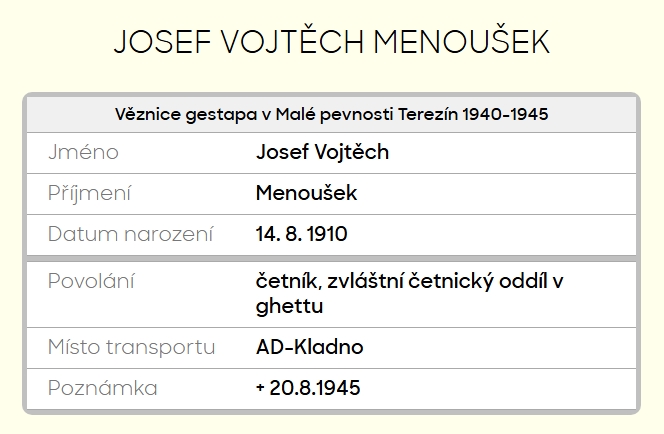This screenshot has width=664, height=434.
Task: Click the Jméno field label
Action: [x=83, y=153]
